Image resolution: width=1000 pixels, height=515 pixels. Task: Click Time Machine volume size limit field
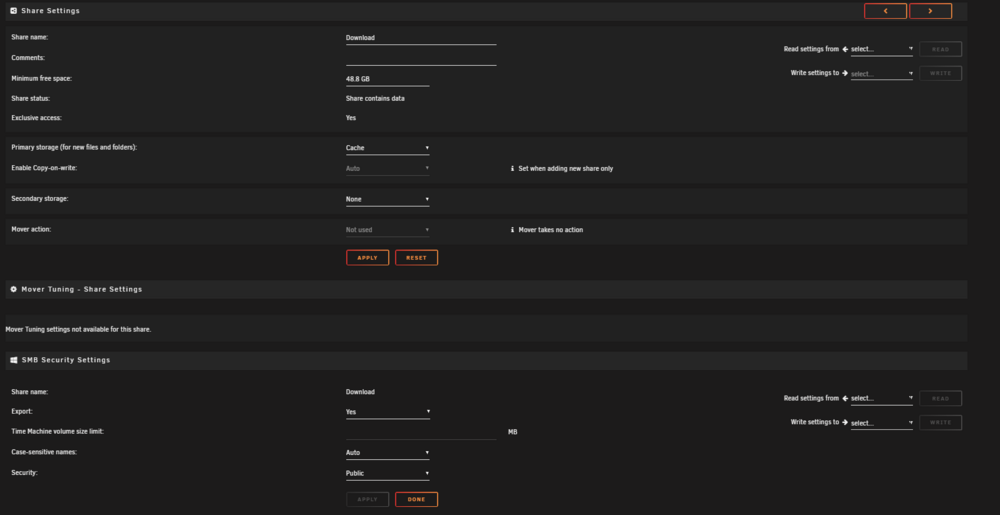click(421, 432)
